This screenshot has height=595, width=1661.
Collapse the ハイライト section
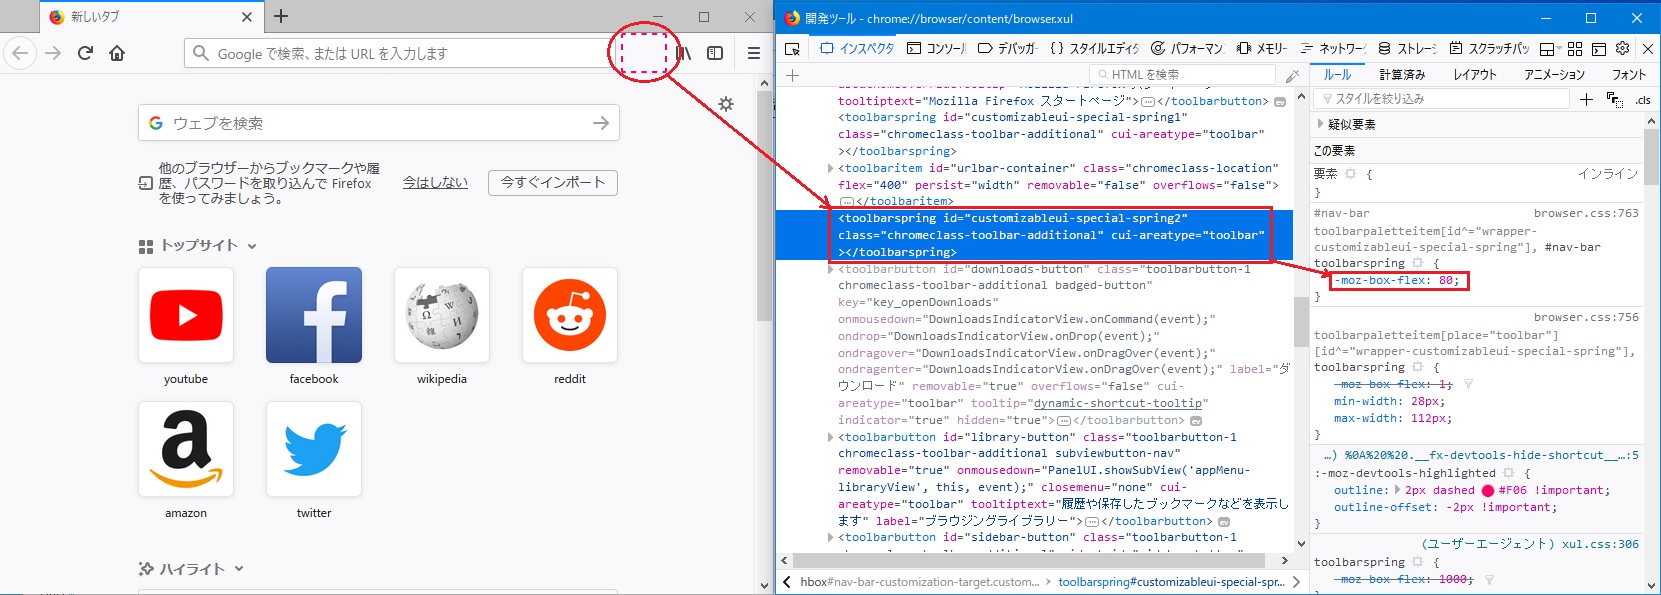tap(239, 569)
